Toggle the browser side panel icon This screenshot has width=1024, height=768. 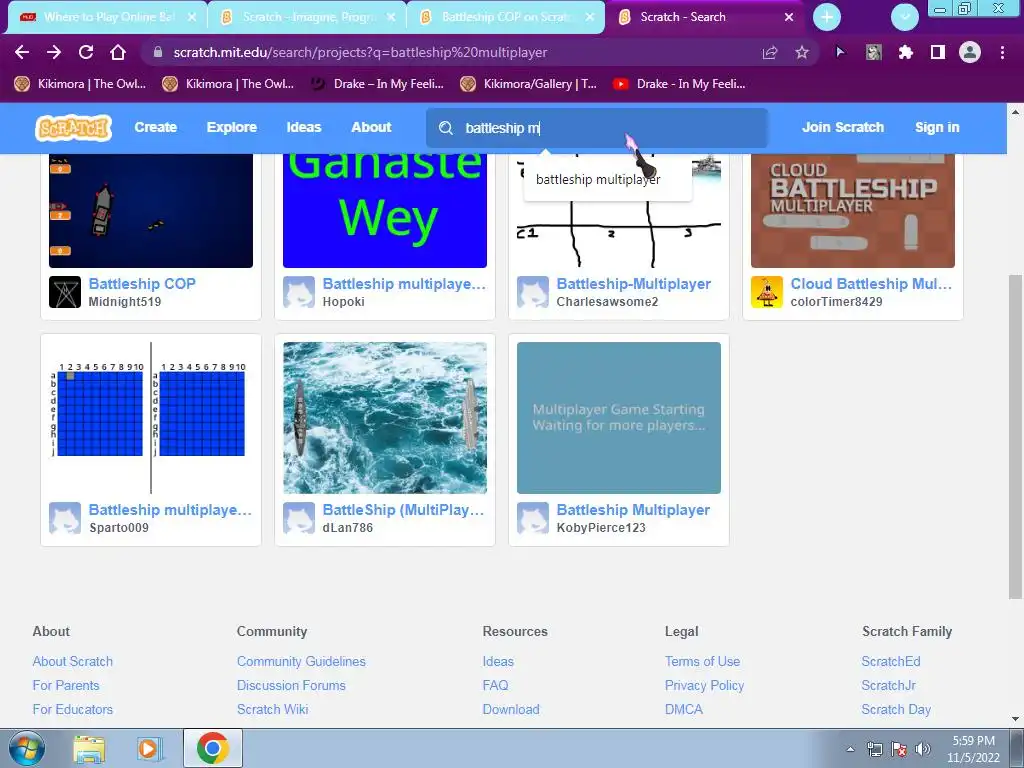[x=938, y=52]
